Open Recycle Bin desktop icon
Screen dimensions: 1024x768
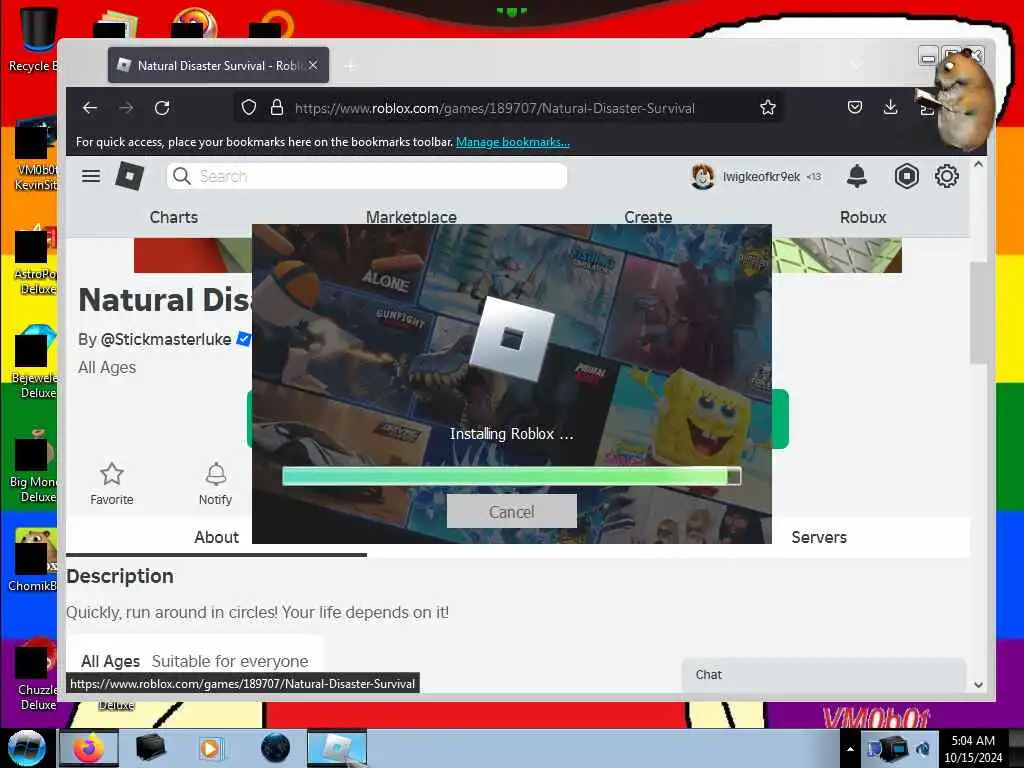click(36, 39)
